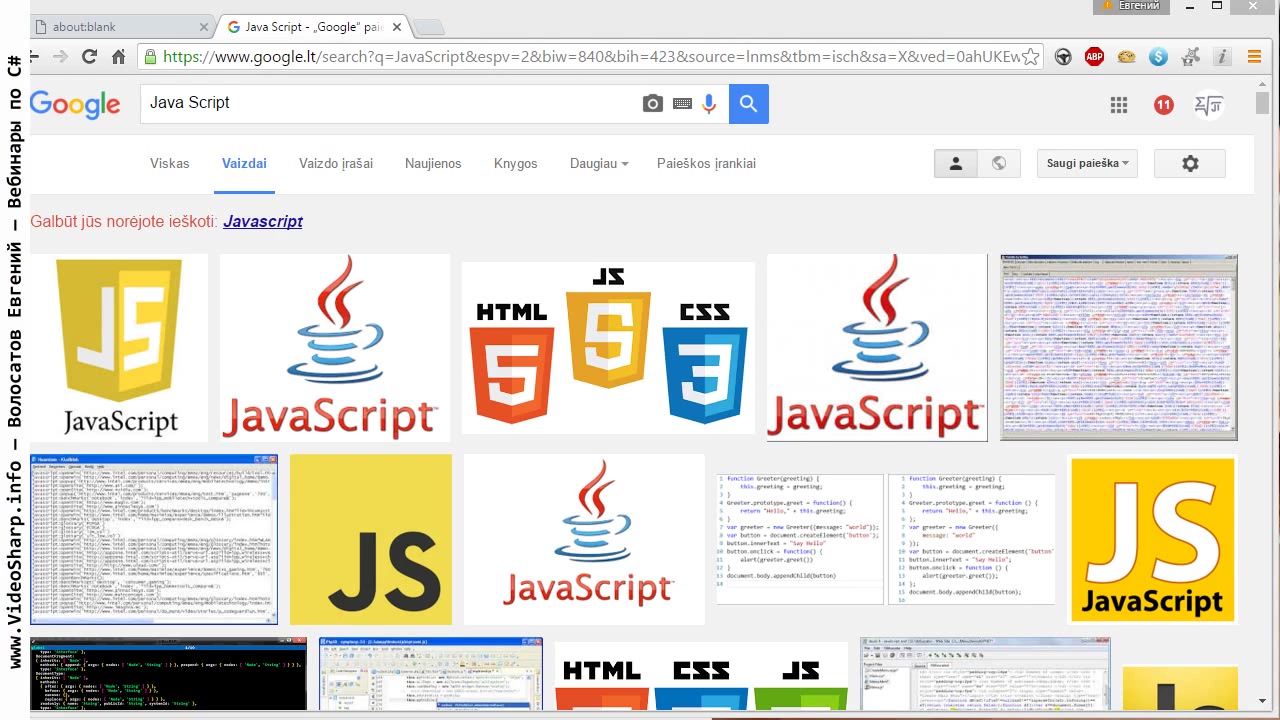
Task: Click the Skype extension icon in toolbar
Action: (x=1158, y=57)
